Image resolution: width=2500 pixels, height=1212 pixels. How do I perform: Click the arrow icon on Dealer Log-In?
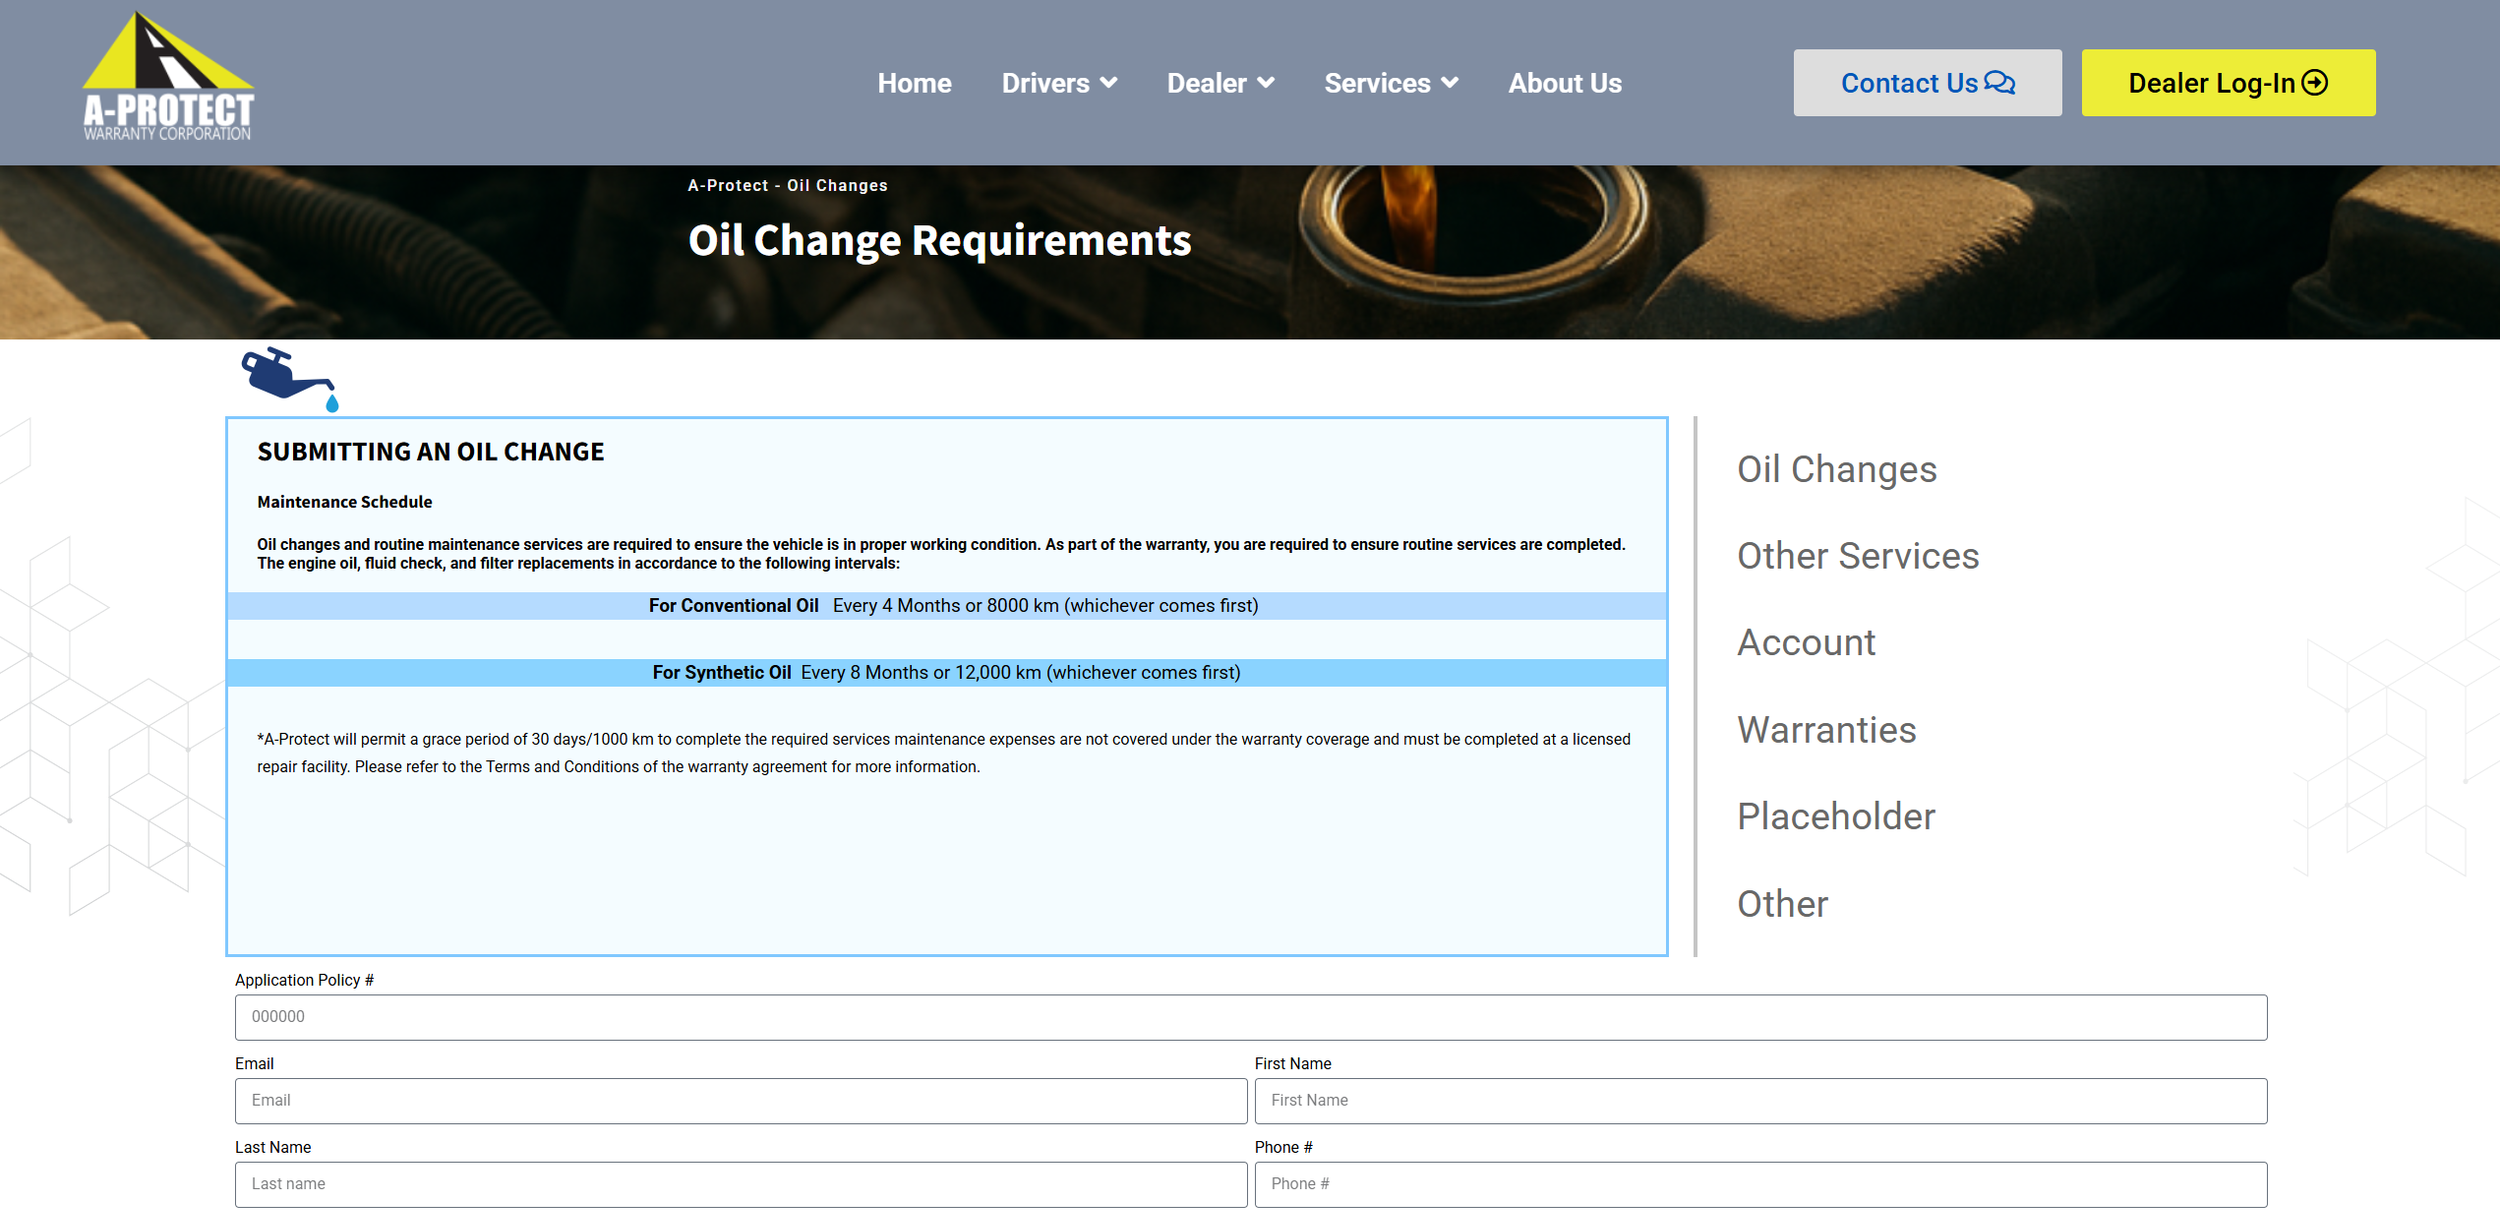click(2315, 83)
